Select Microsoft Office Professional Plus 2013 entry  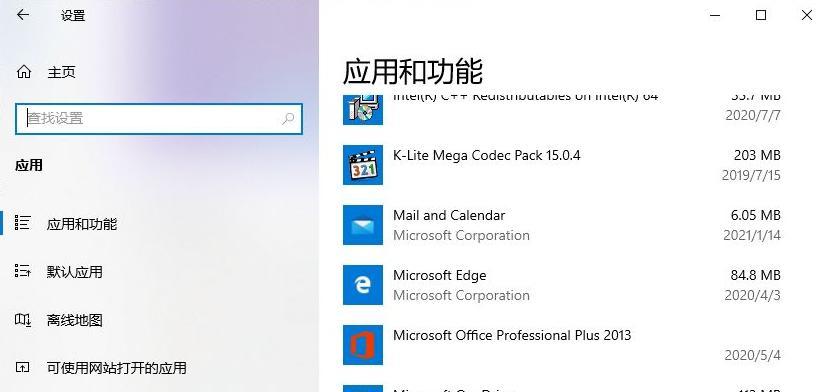point(562,345)
